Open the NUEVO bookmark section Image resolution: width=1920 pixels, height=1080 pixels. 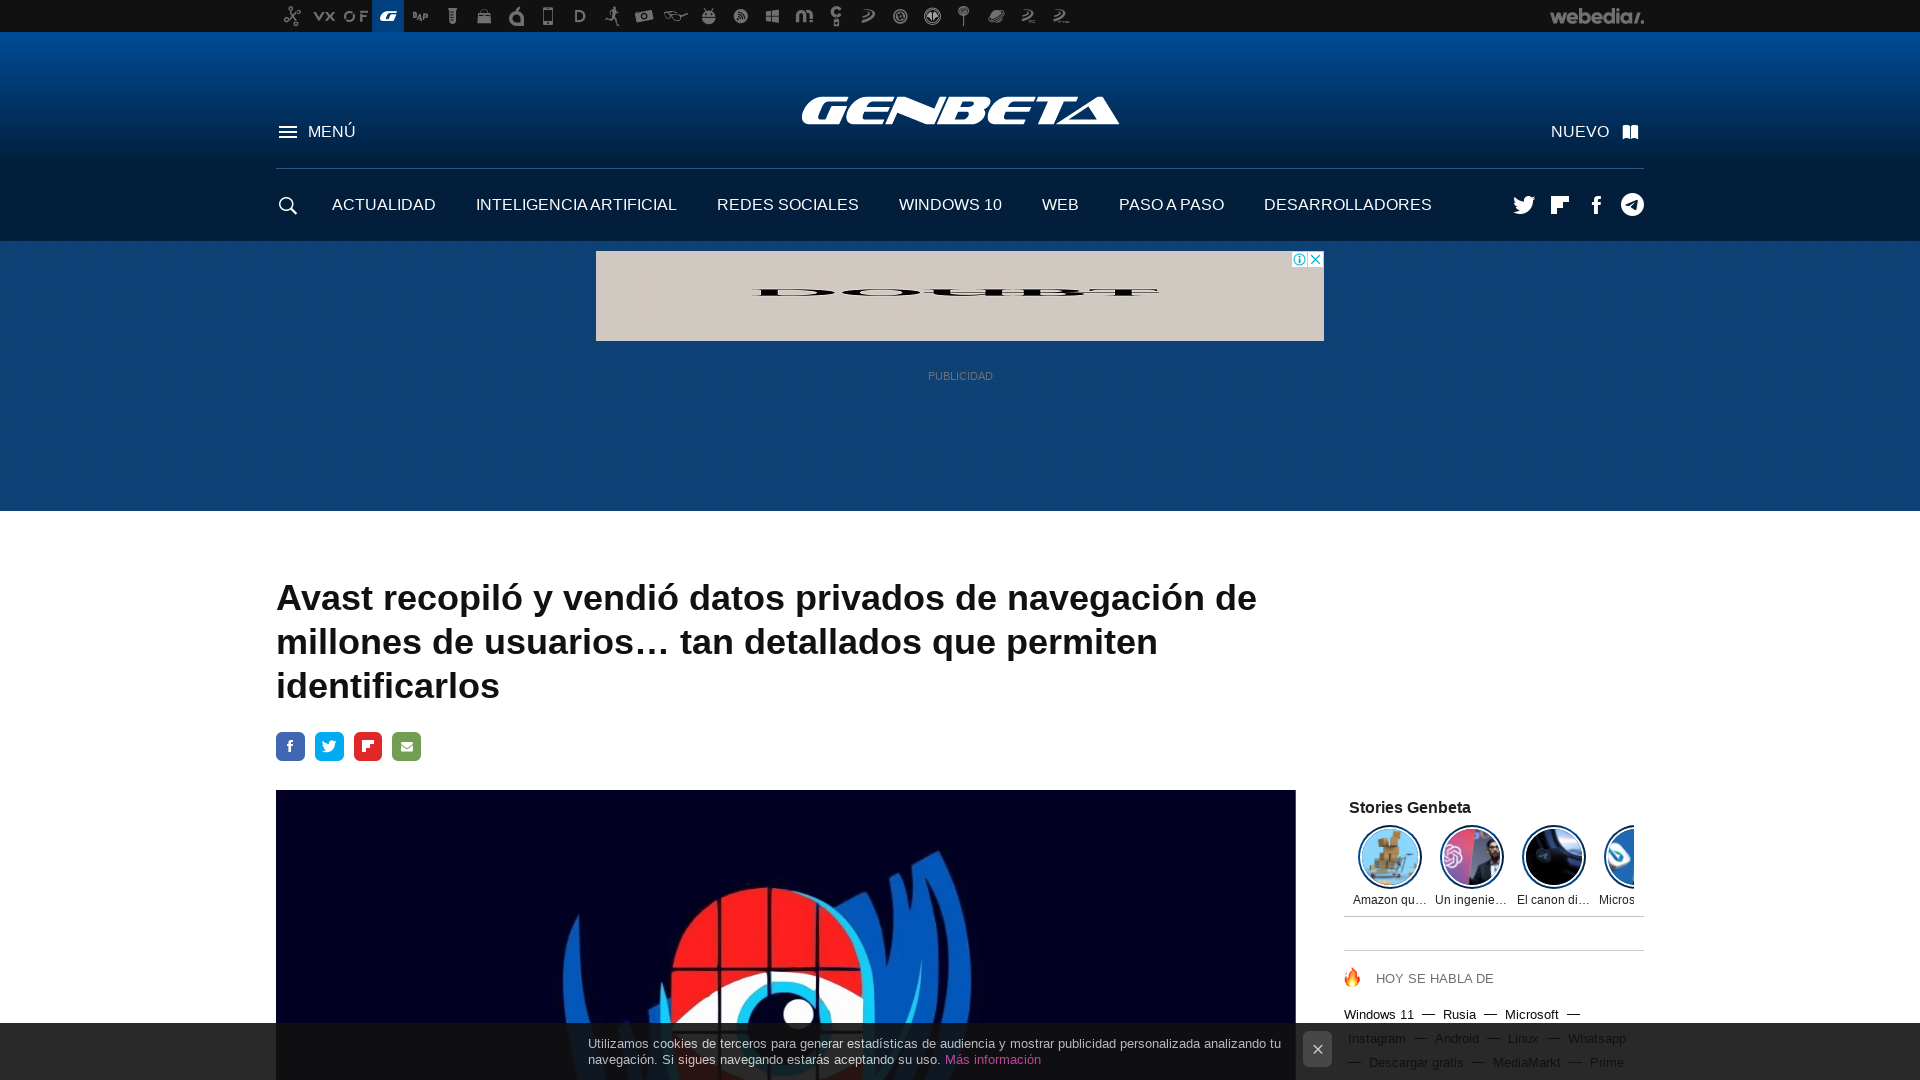click(x=1595, y=132)
